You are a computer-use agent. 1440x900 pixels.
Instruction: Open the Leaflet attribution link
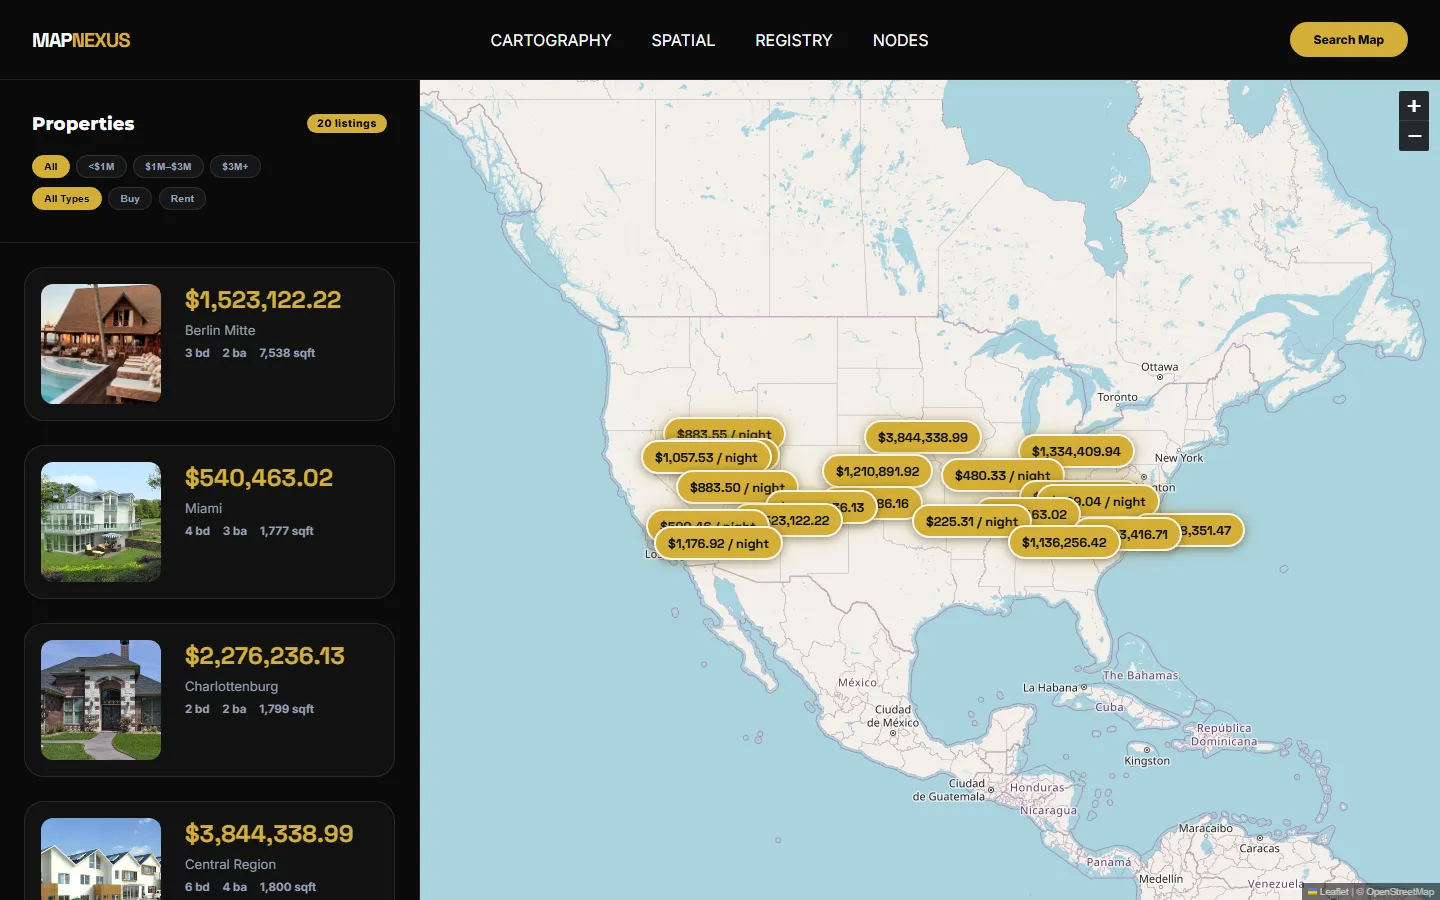(x=1328, y=892)
